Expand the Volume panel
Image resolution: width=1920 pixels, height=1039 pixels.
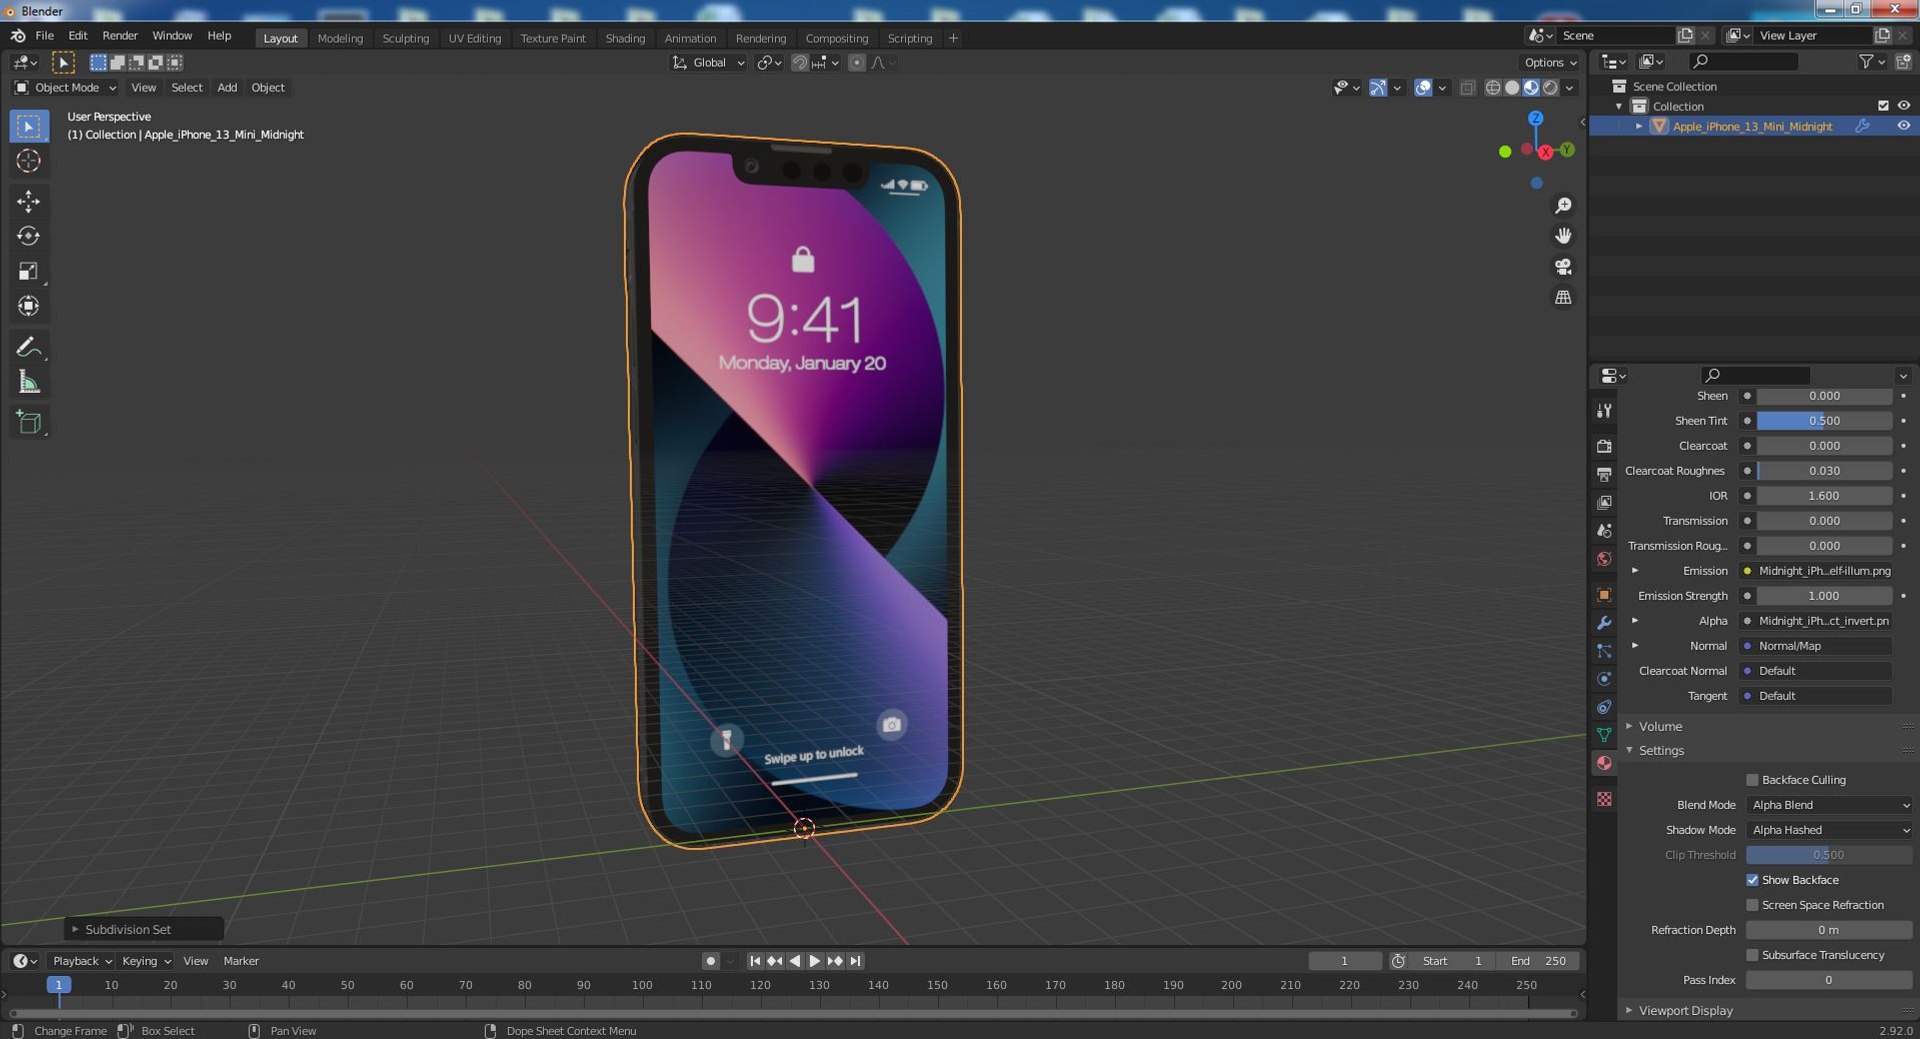tap(1660, 726)
